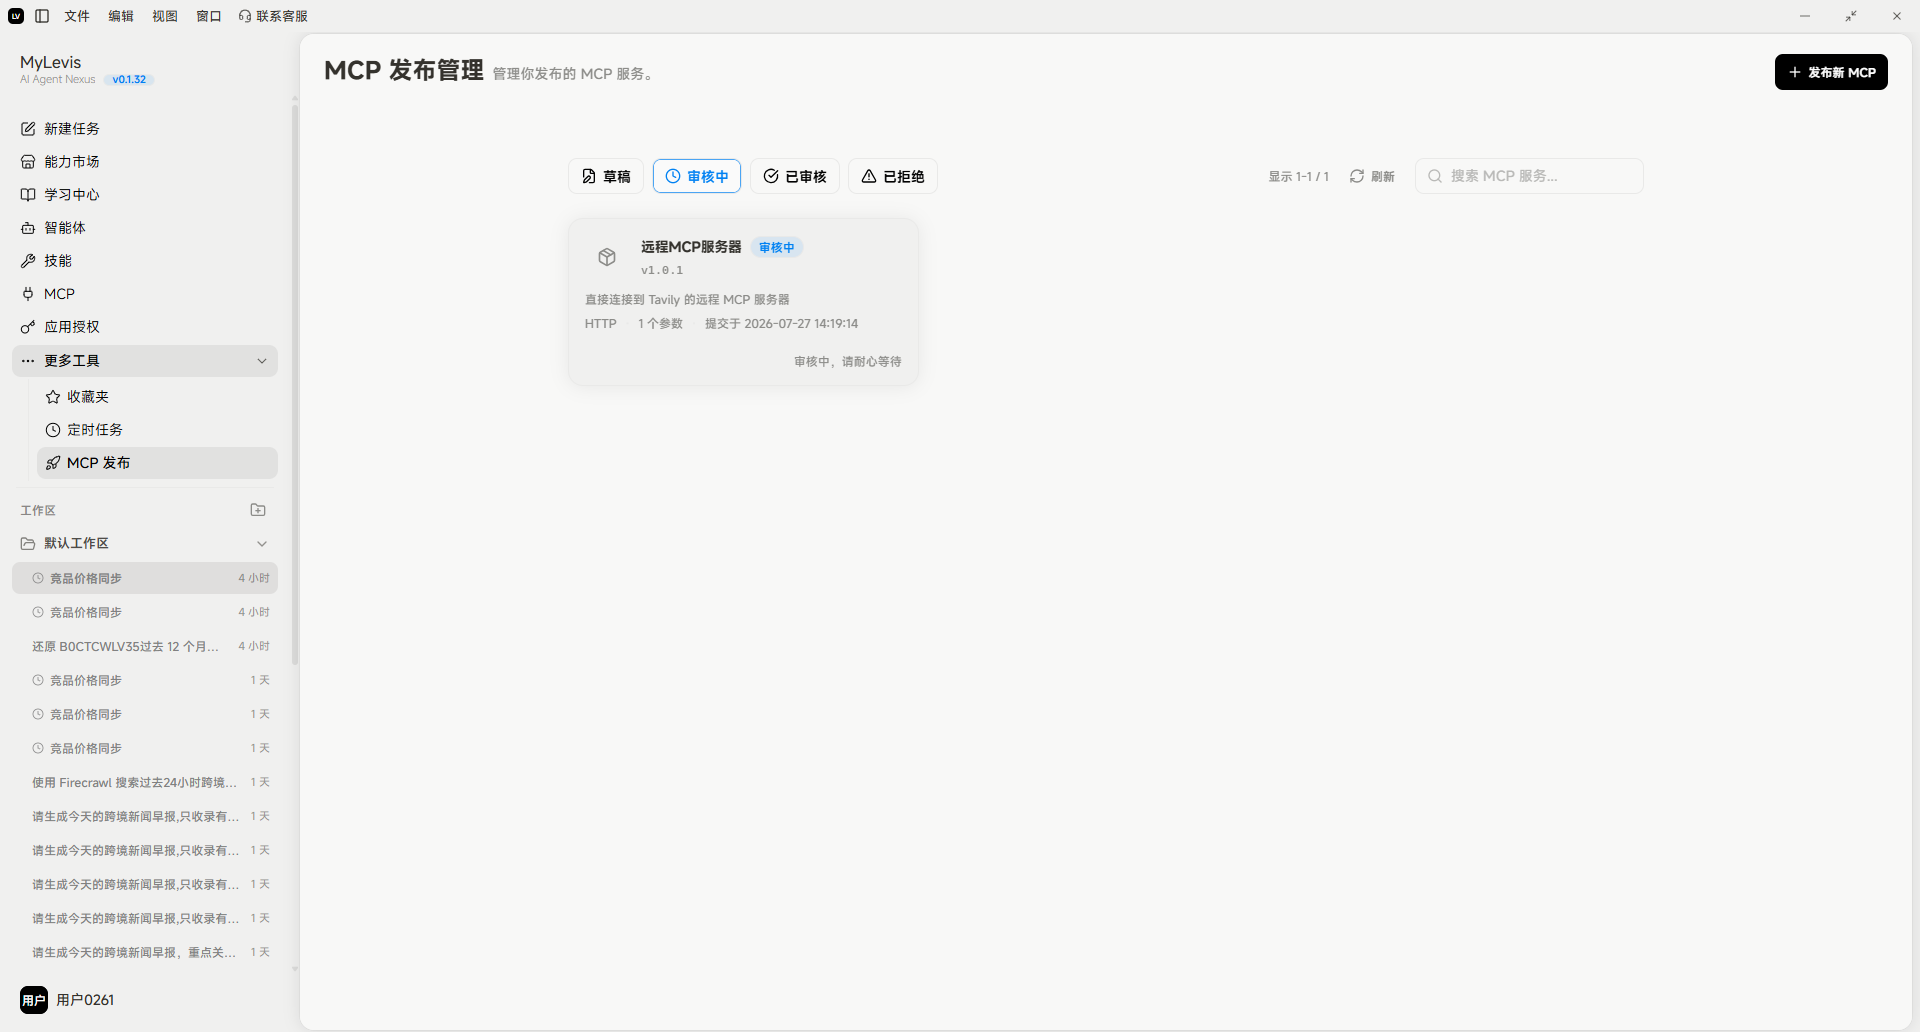Click the MyLevis app title
Image resolution: width=1920 pixels, height=1032 pixels.
pos(51,62)
